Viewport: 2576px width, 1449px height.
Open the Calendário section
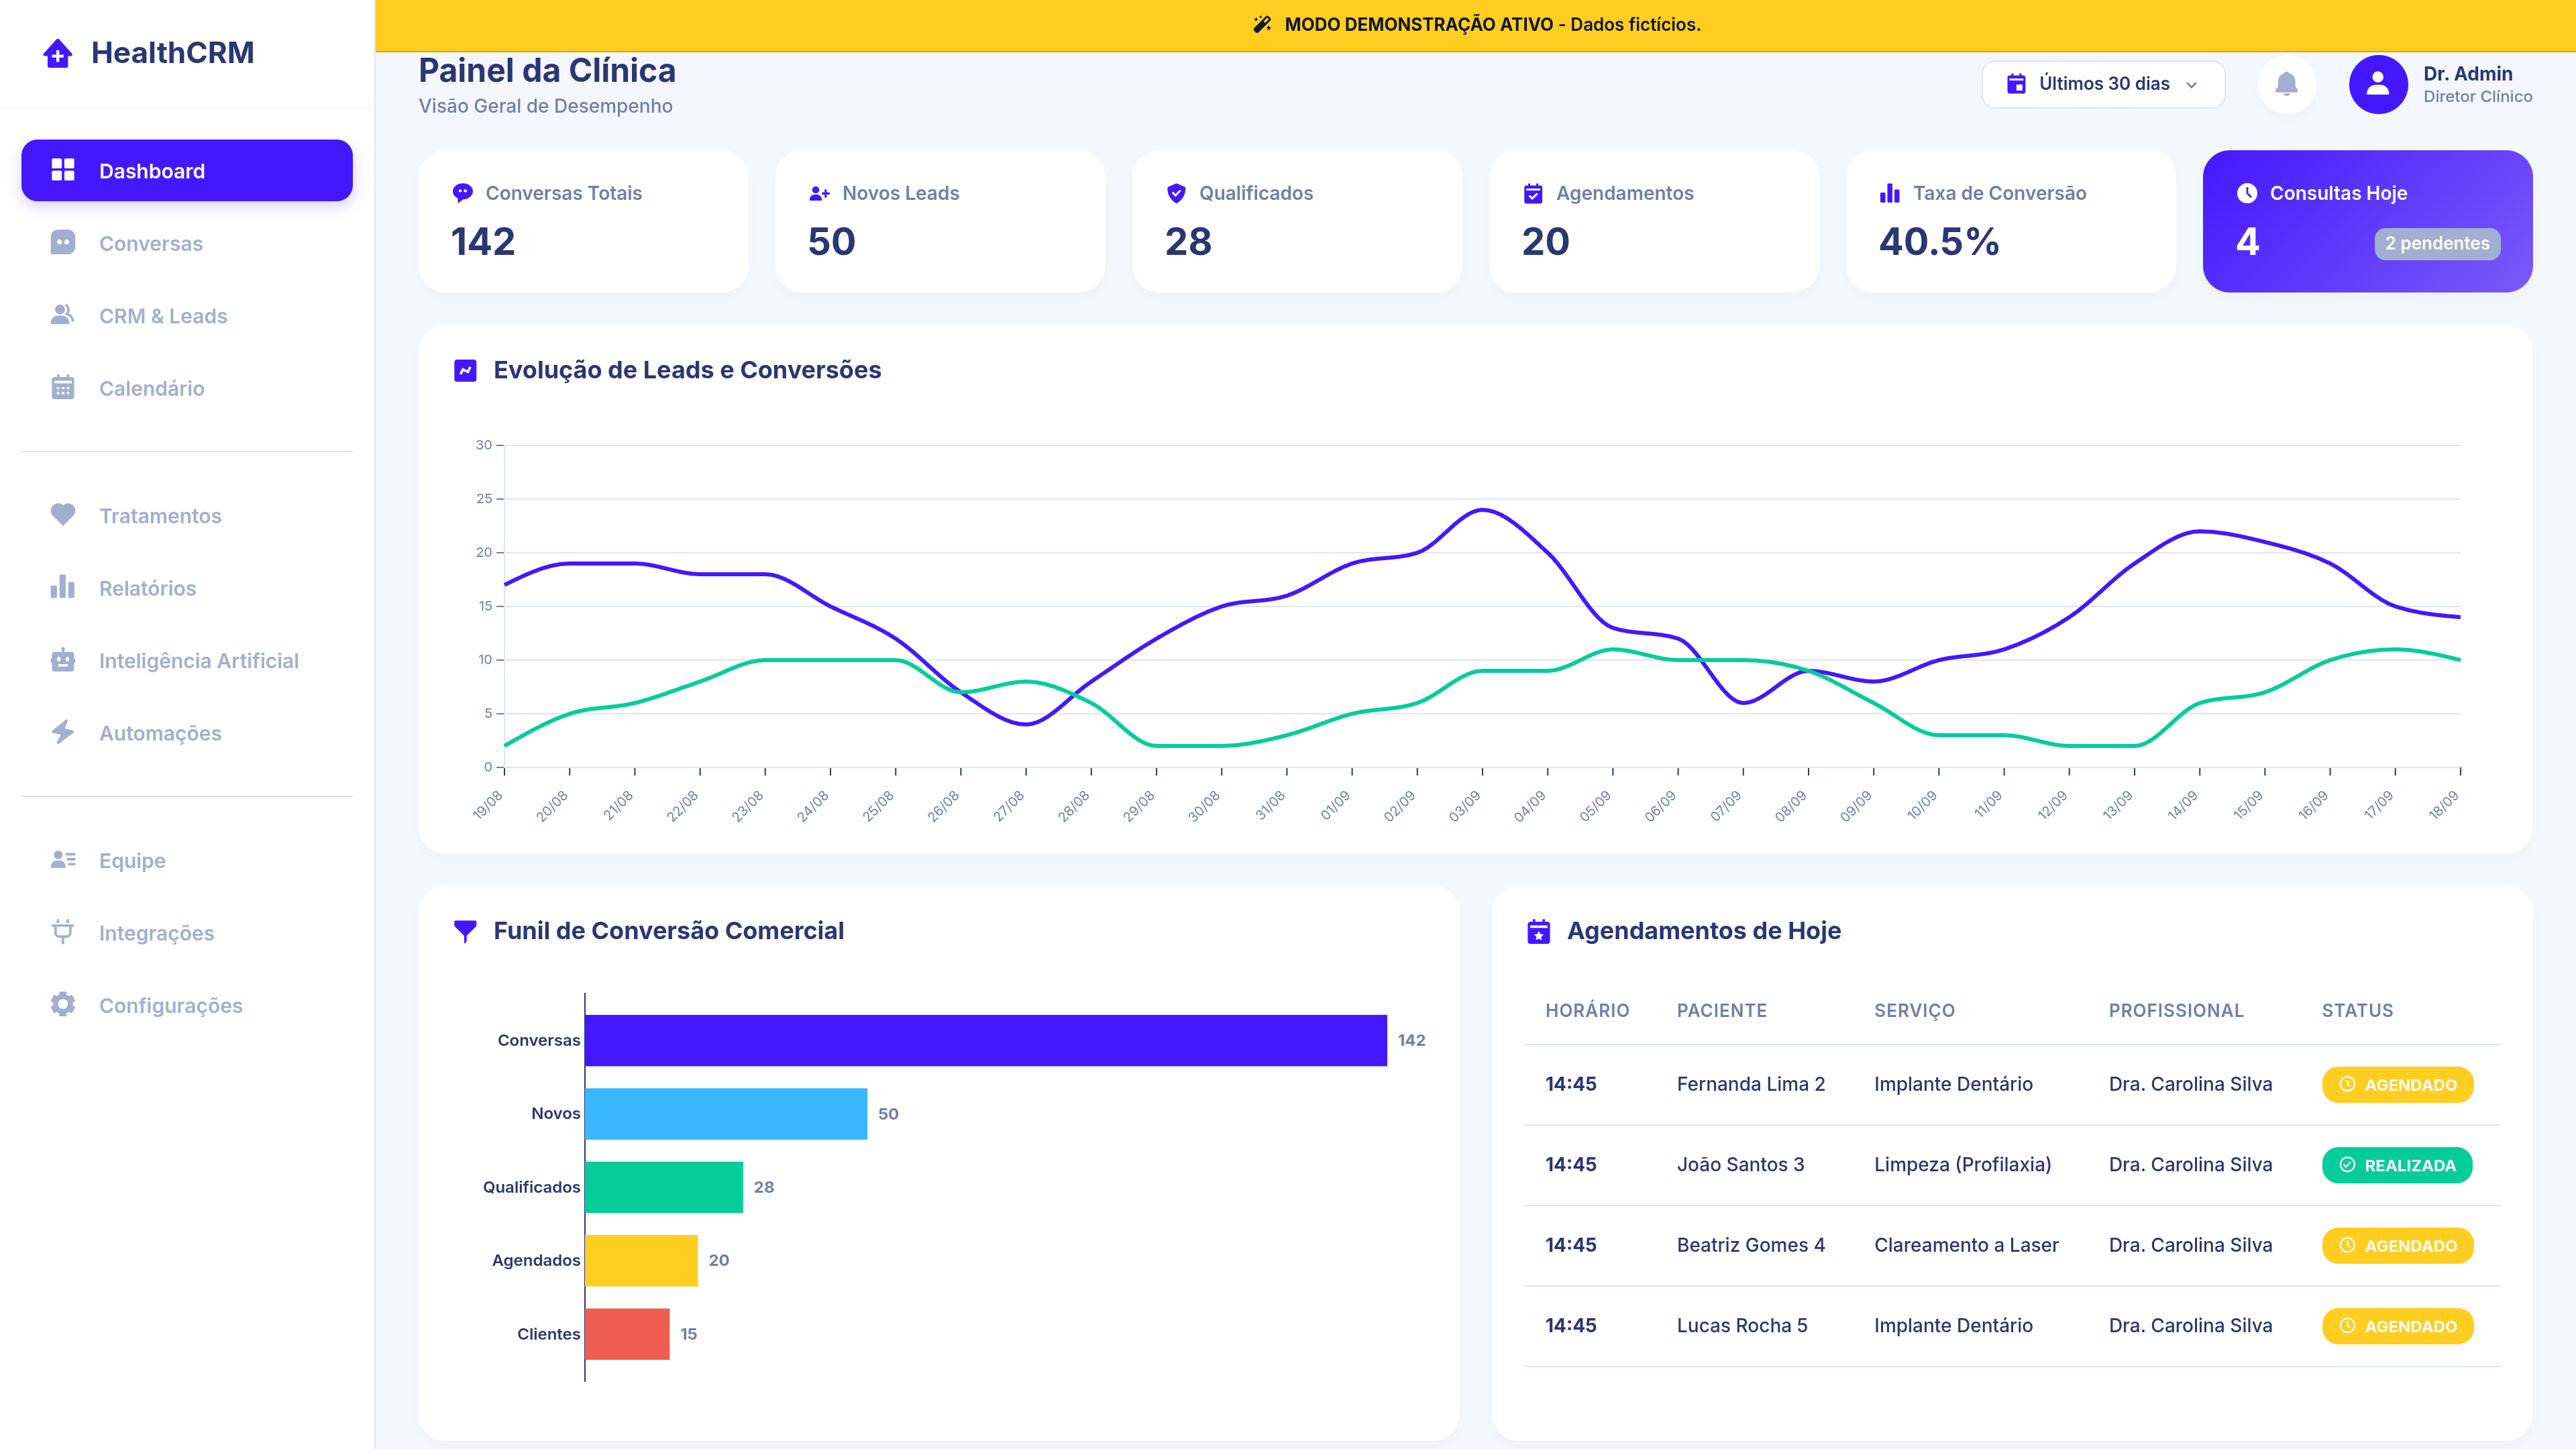(x=187, y=388)
